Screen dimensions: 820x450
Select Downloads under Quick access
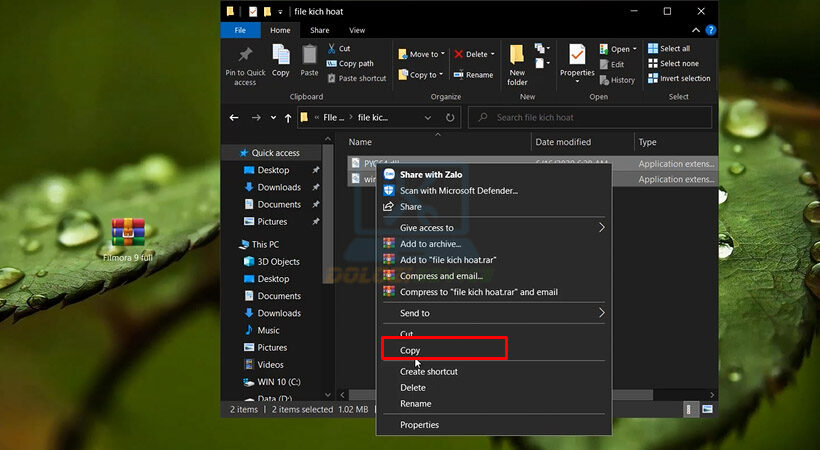coord(278,187)
